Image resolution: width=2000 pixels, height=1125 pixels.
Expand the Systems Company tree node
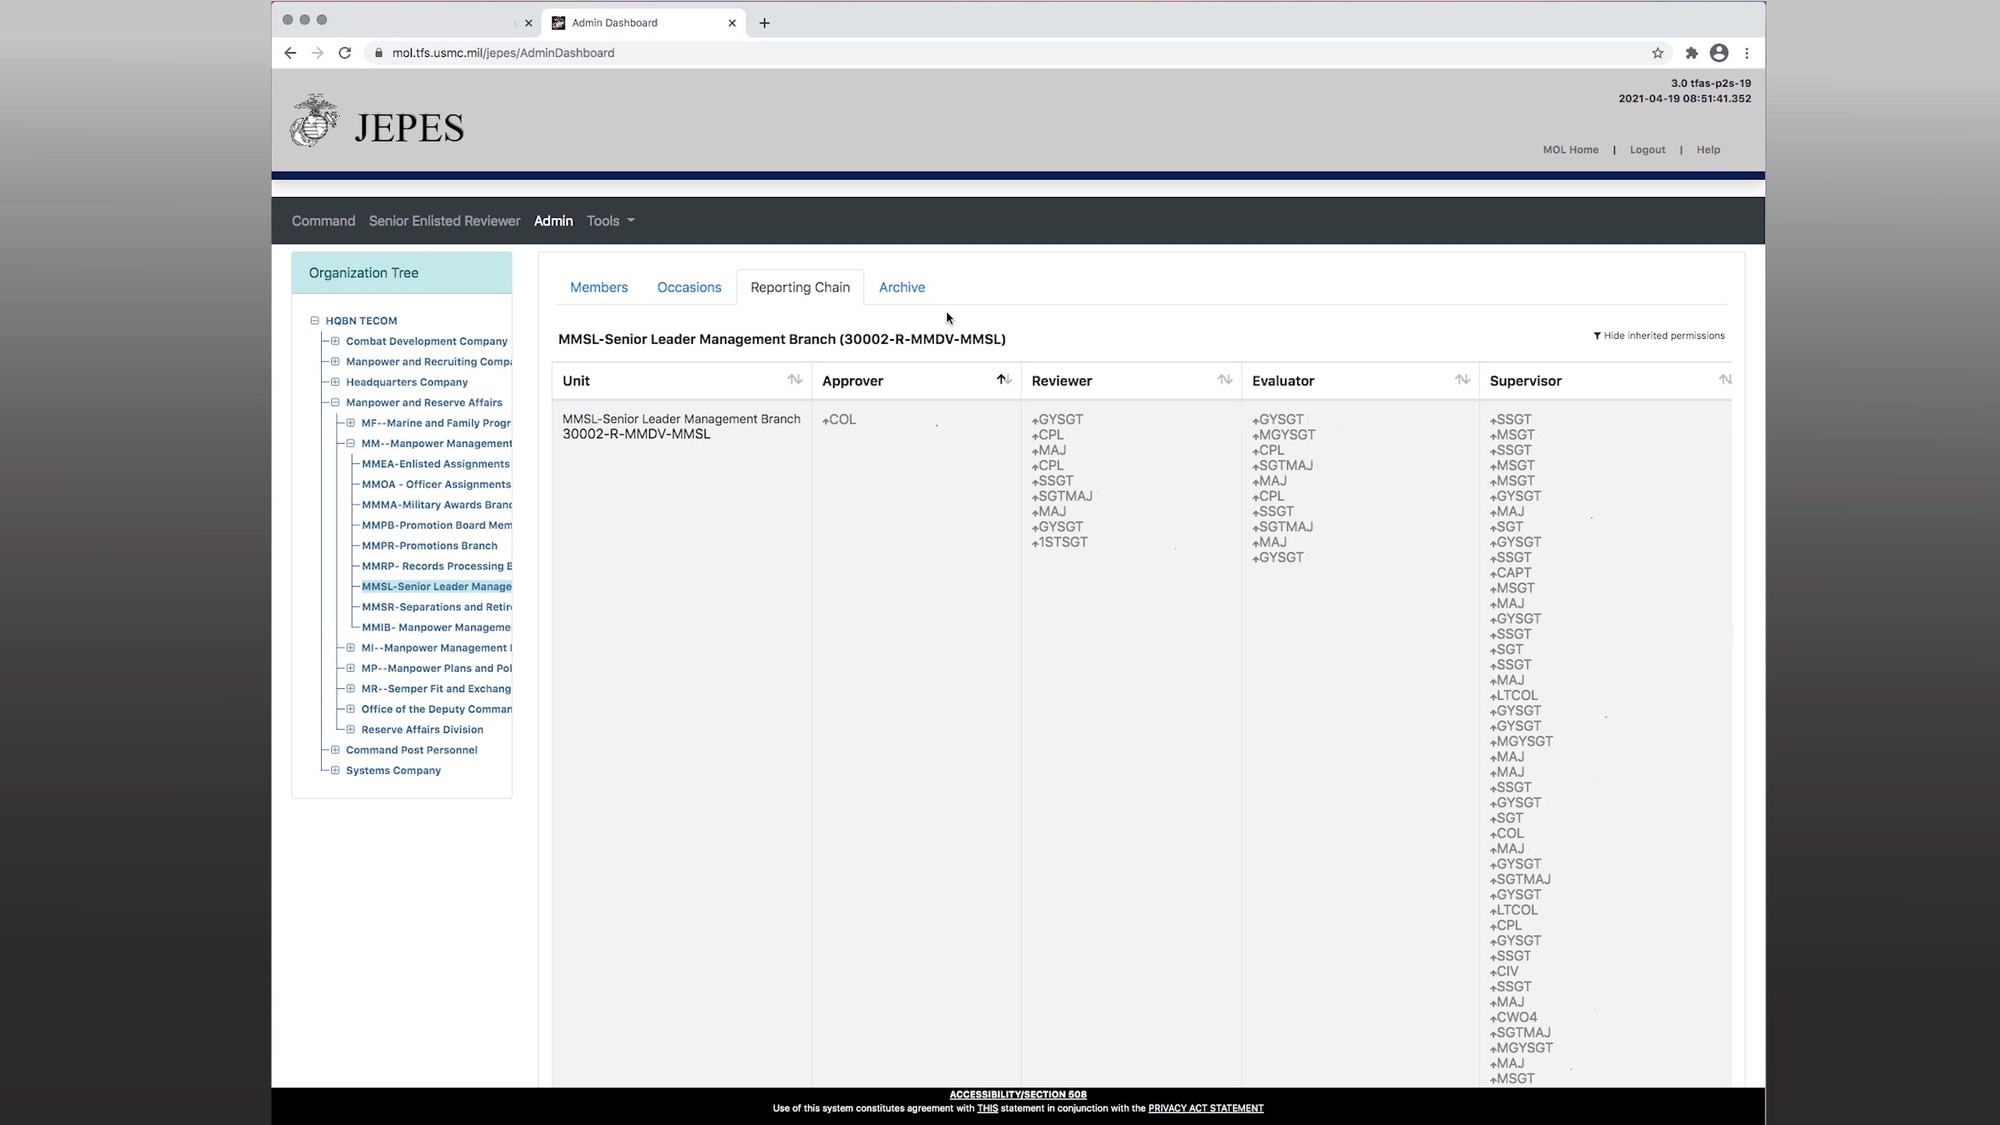point(335,771)
